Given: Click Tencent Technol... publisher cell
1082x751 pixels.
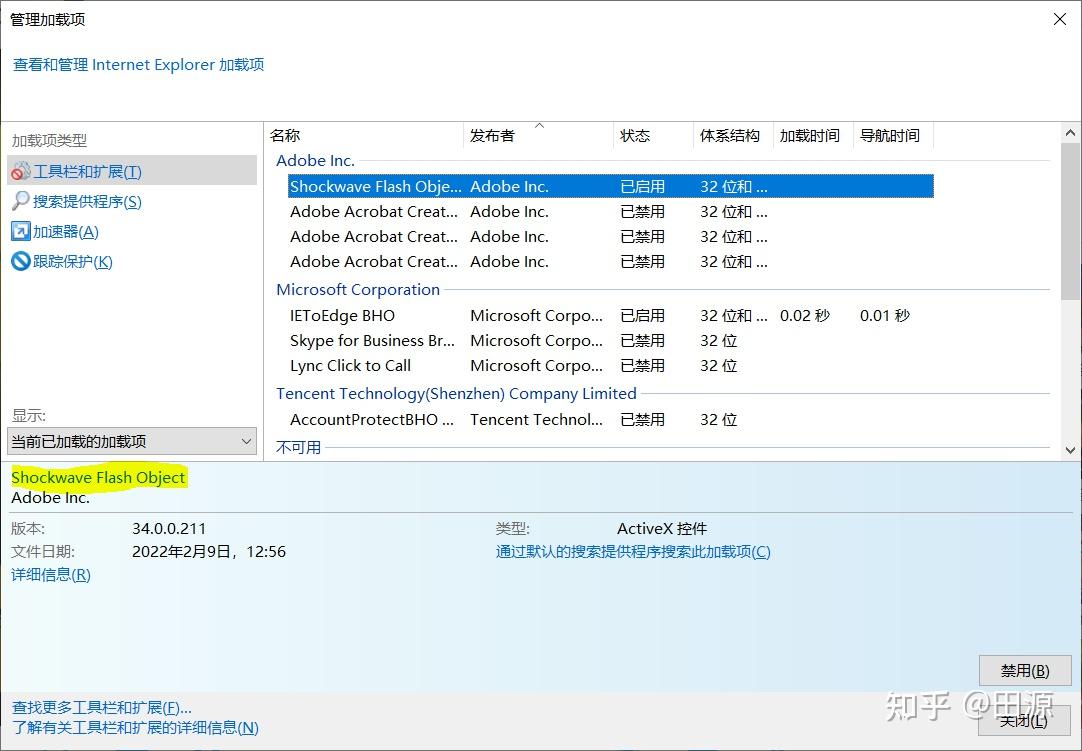Looking at the screenshot, I should tap(536, 419).
